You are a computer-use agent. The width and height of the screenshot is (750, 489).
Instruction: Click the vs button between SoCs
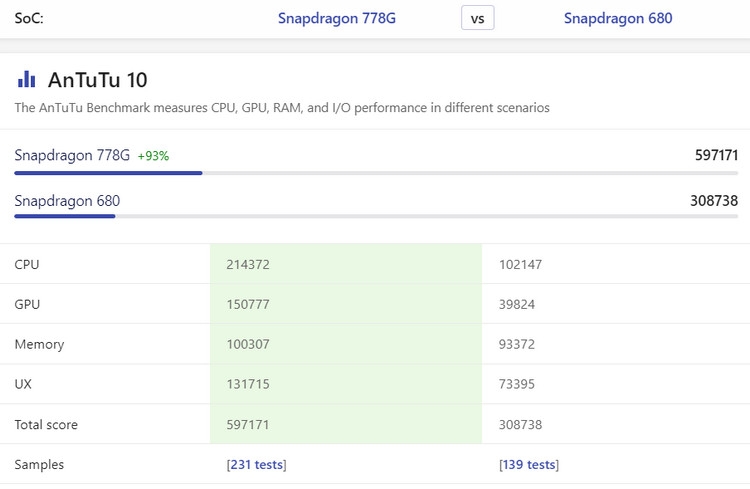pos(477,18)
